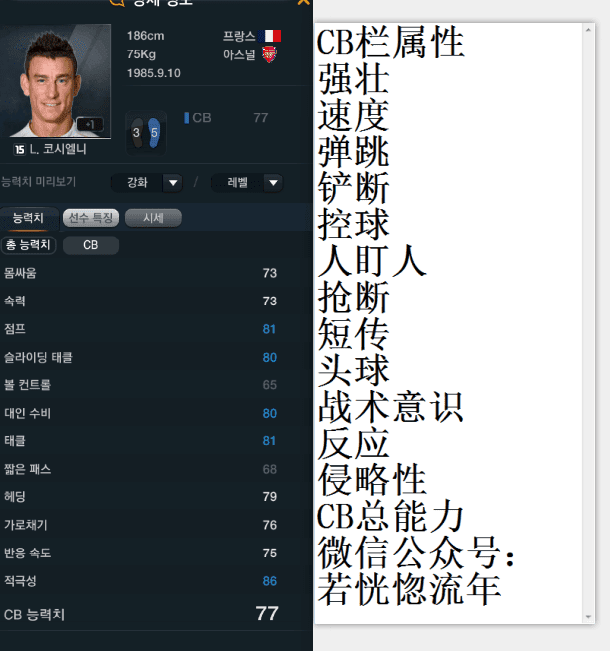610x651 pixels.
Task: Switch to the 능력치 tab
Action: [28, 218]
